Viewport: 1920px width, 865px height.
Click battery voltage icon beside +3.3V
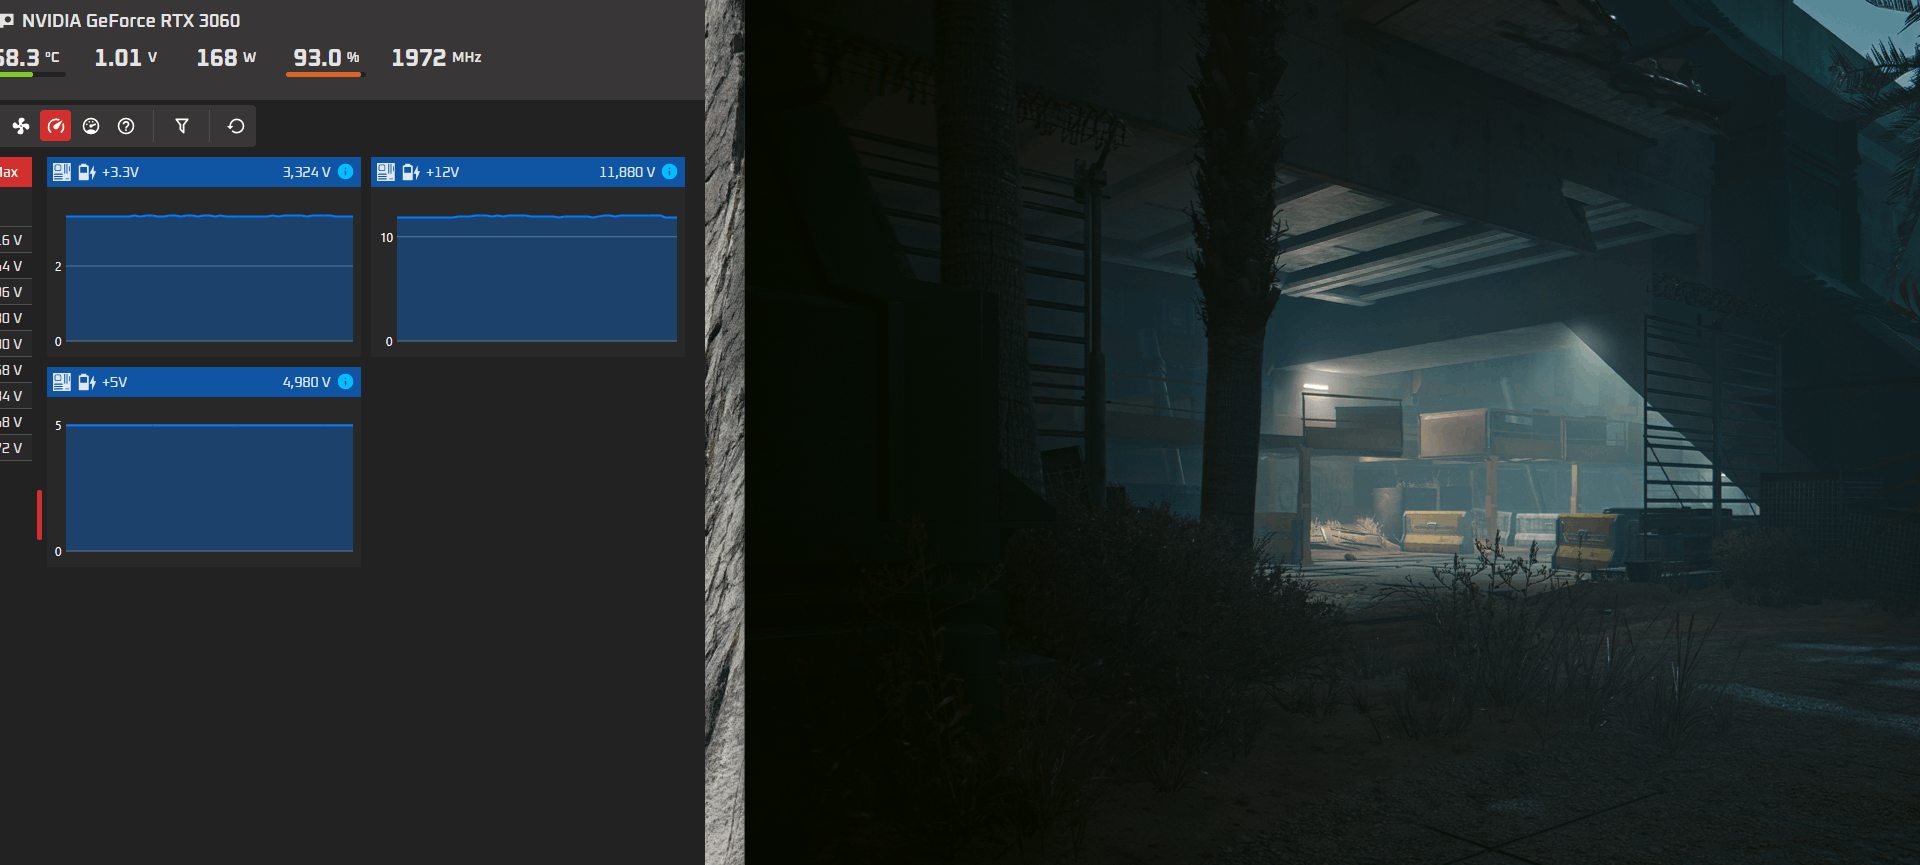tap(87, 172)
